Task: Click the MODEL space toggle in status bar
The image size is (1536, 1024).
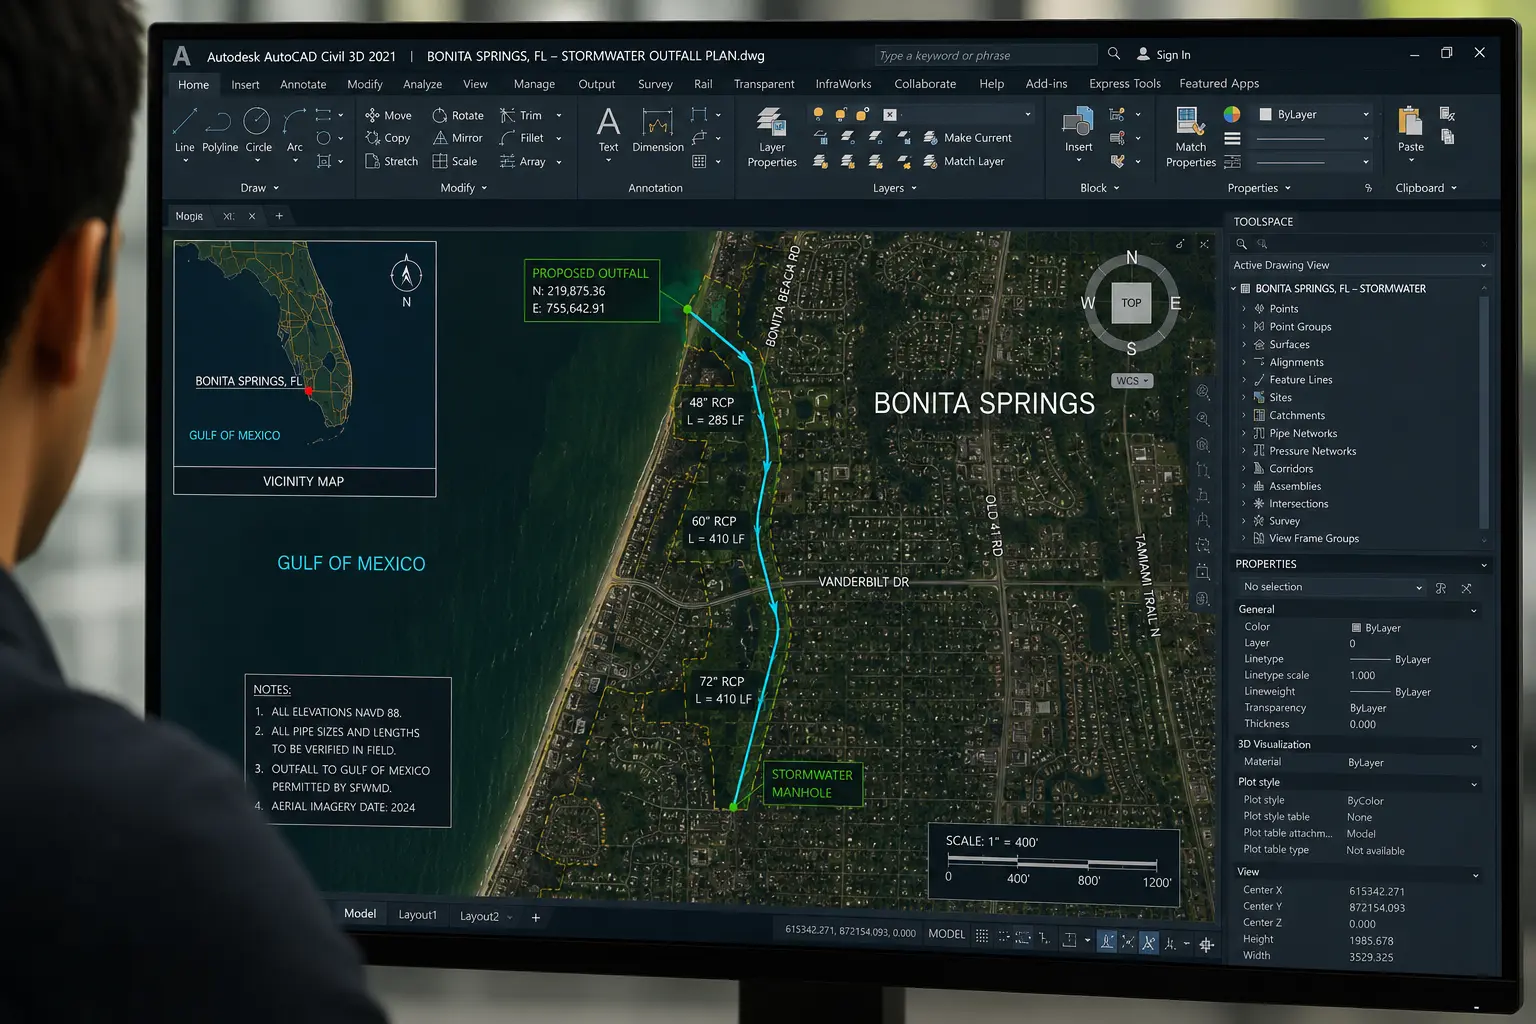Action: pos(946,934)
